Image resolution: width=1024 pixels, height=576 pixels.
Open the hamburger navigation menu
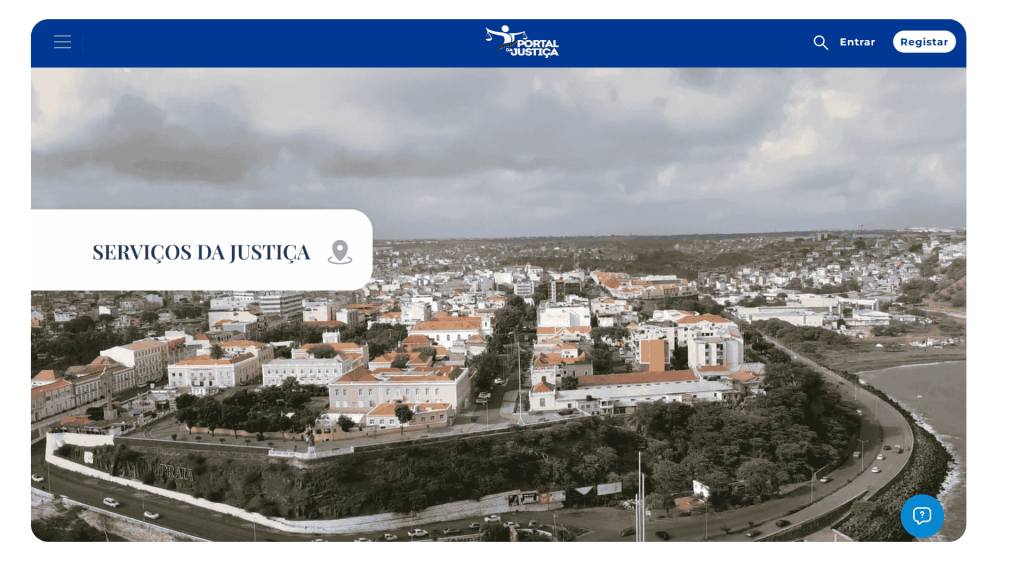click(x=62, y=42)
